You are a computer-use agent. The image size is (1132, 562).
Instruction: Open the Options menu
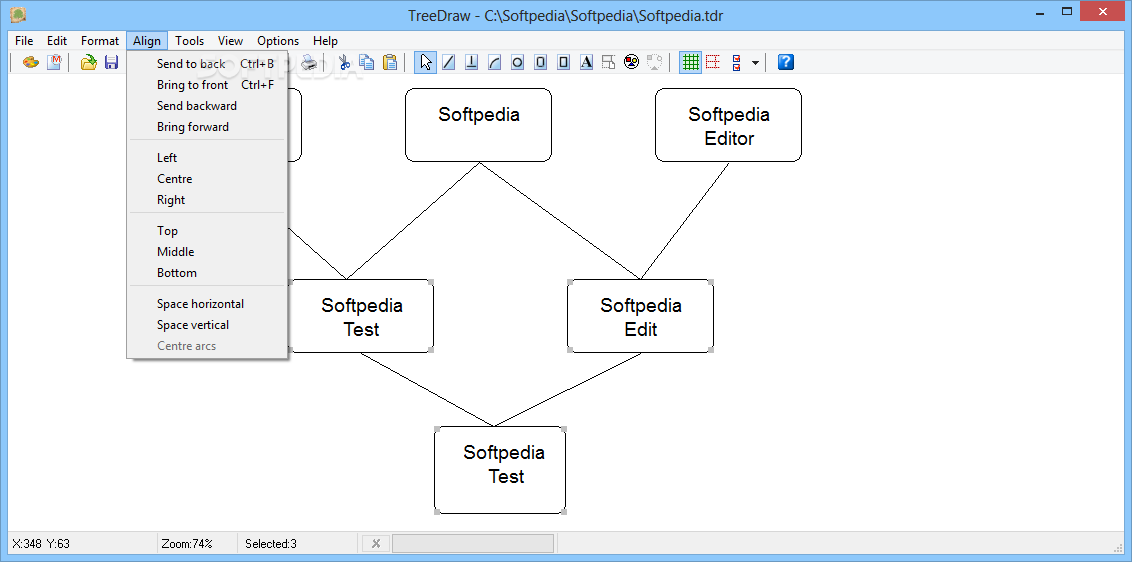pos(278,41)
